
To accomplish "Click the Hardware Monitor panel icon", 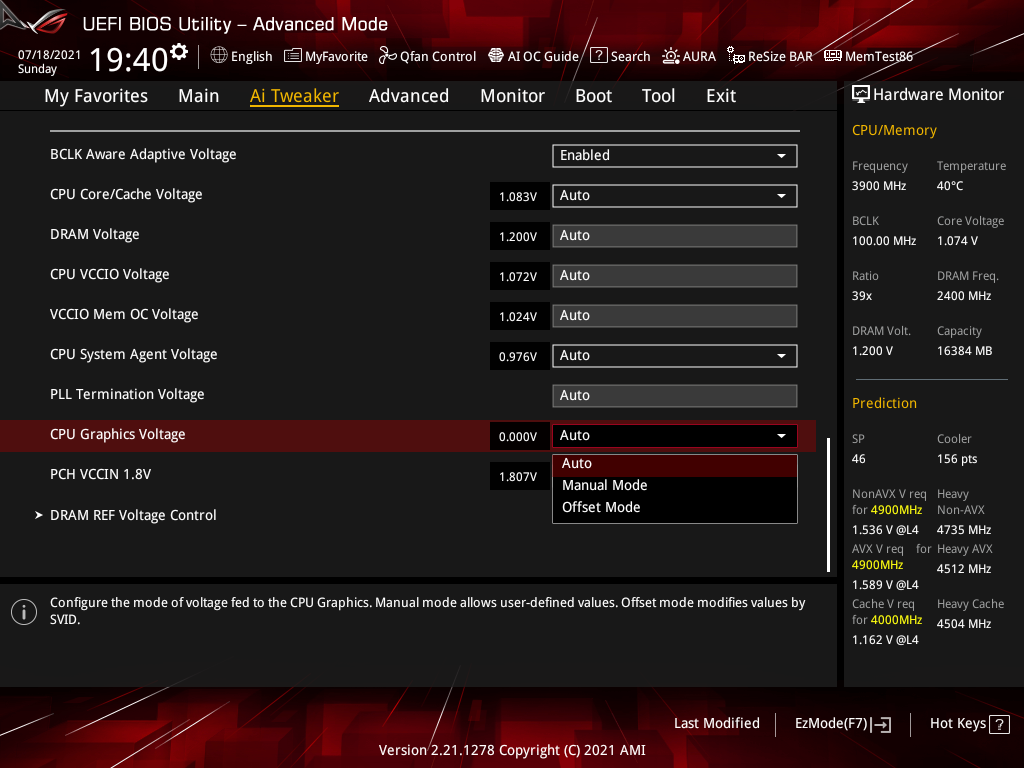I will click(x=861, y=93).
